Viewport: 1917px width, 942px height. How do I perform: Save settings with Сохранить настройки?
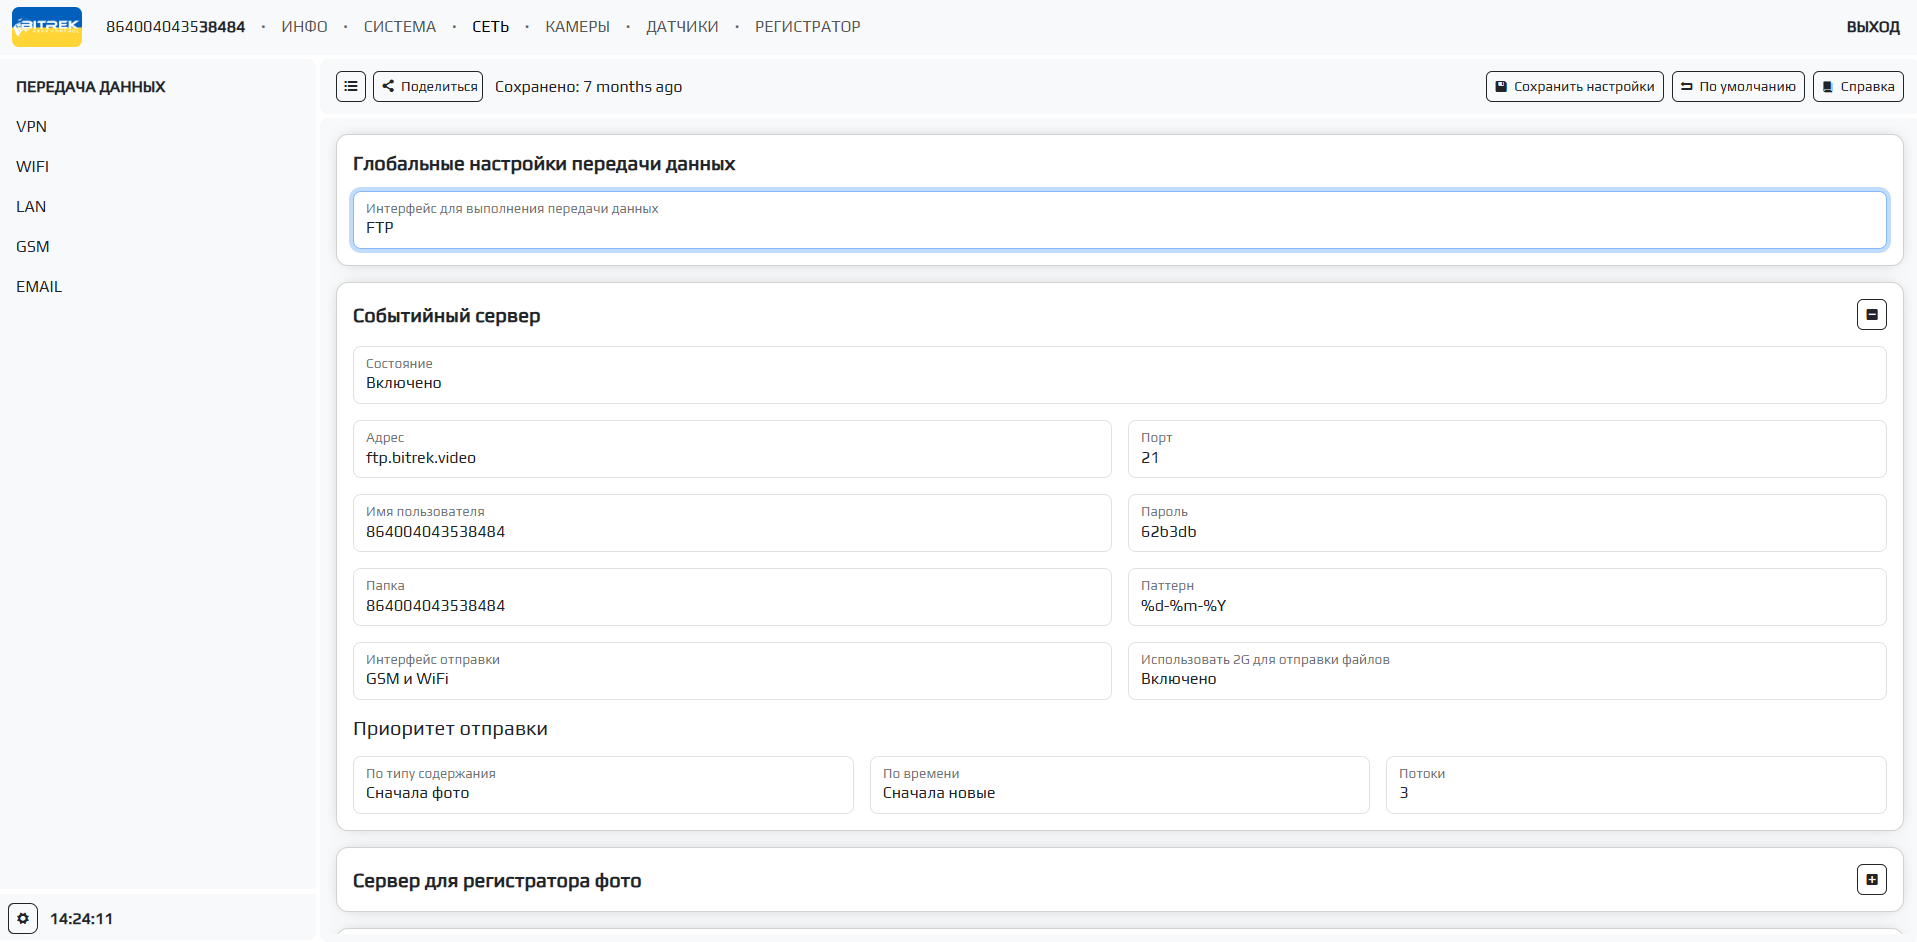tap(1574, 87)
